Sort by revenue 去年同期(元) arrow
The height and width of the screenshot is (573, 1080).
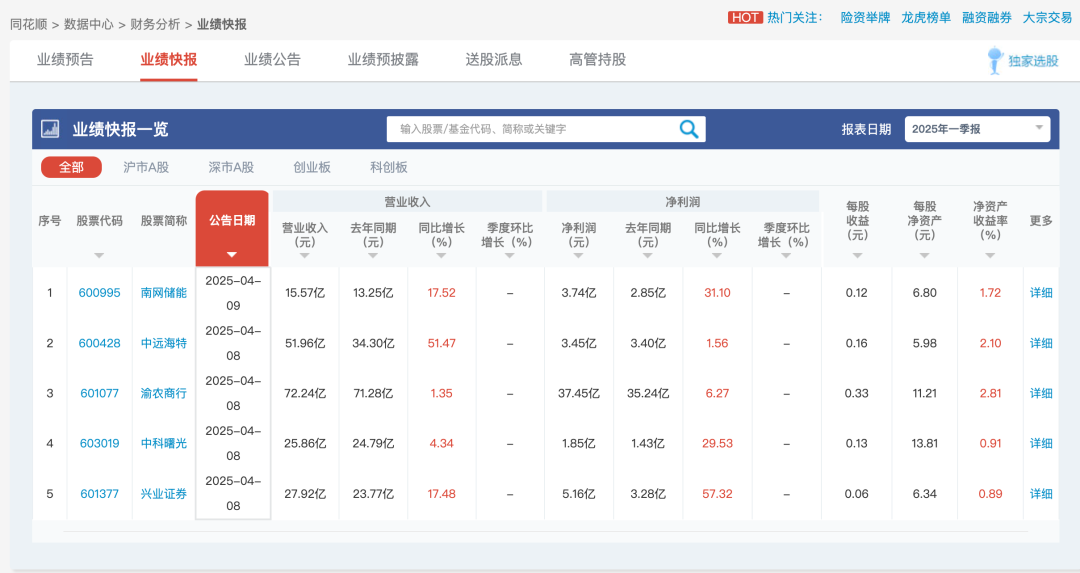coord(373,256)
